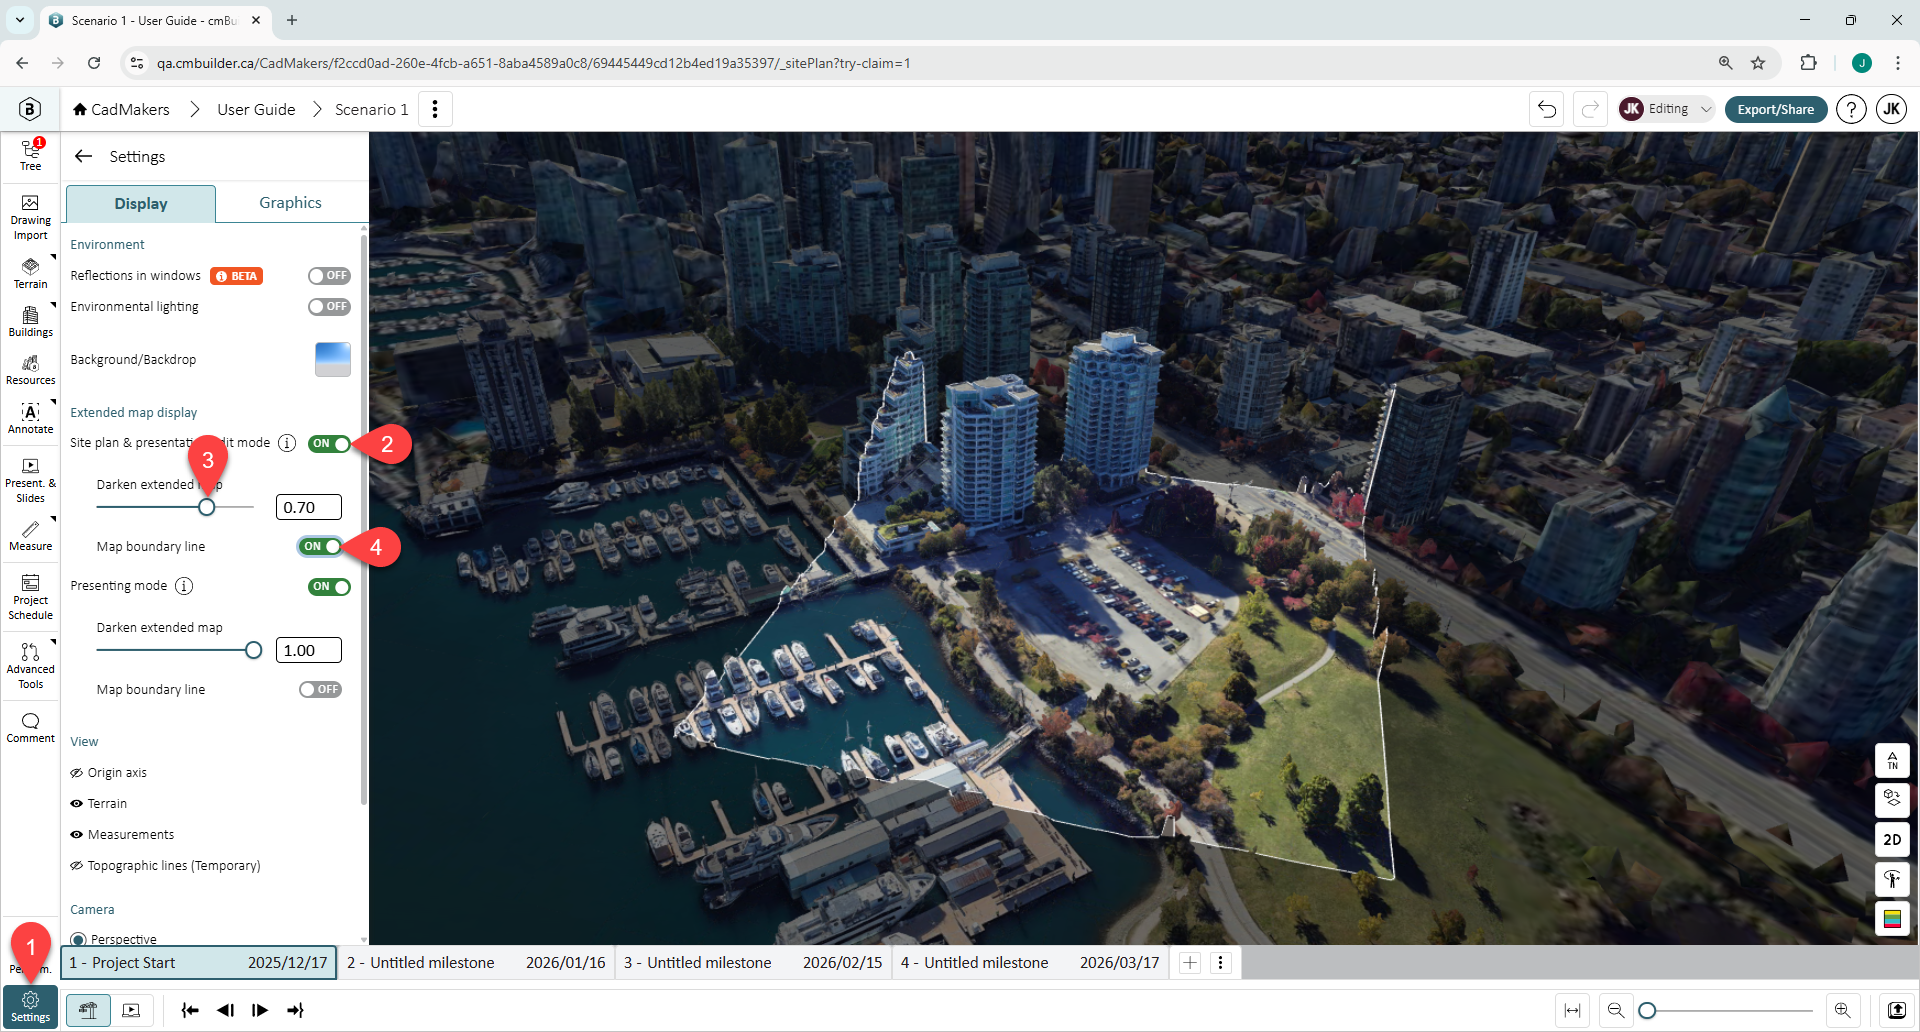Click the 0.70 darken value field

click(308, 507)
